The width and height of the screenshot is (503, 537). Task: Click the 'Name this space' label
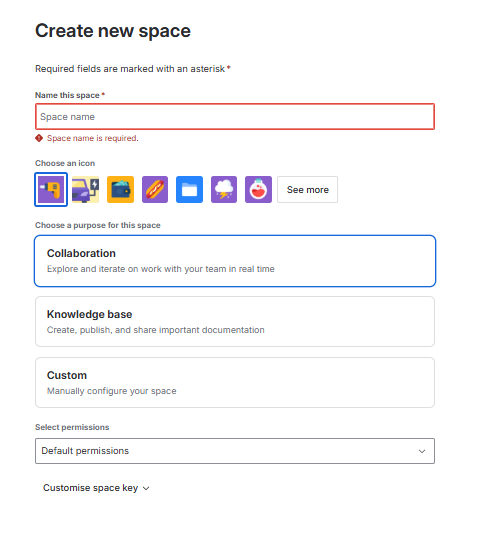67,95
